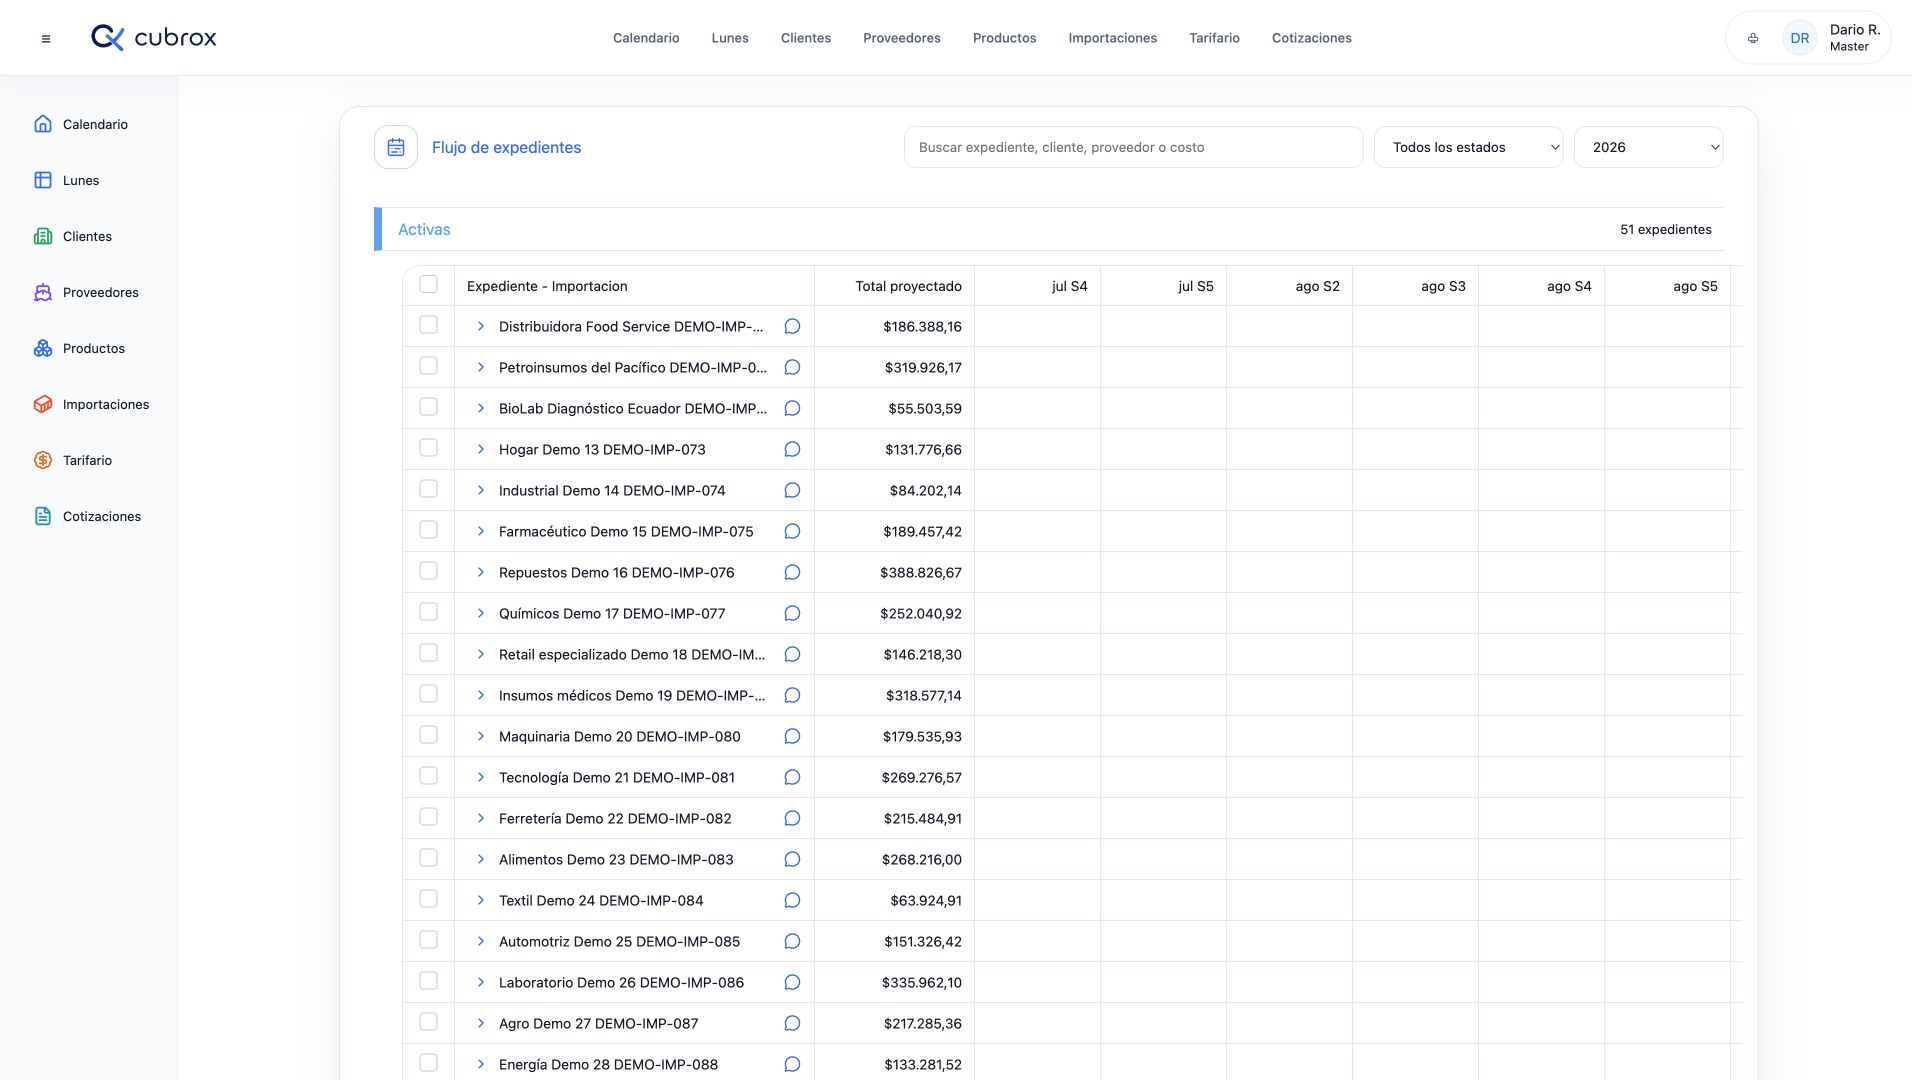Screen dimensions: 1912x1080
Task: Click the $388.826,67 total for Repuestos Demo 16
Action: click(921, 572)
